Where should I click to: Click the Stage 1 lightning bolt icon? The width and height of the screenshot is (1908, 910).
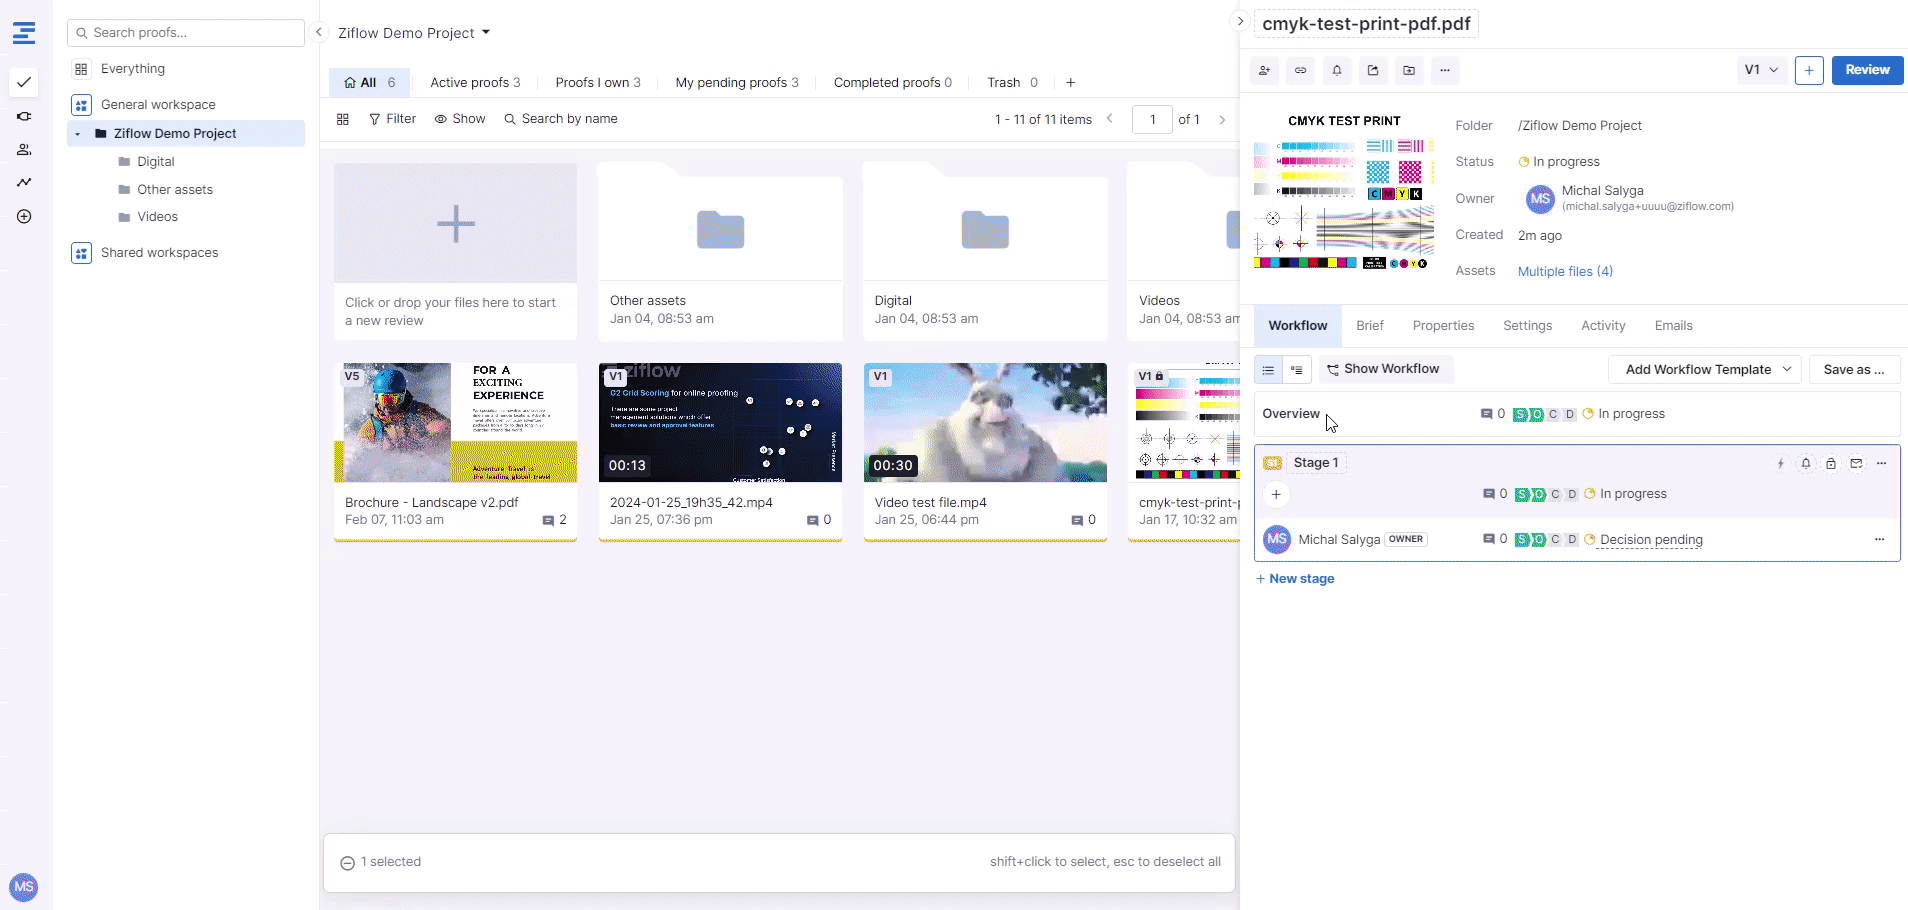pyautogui.click(x=1780, y=464)
